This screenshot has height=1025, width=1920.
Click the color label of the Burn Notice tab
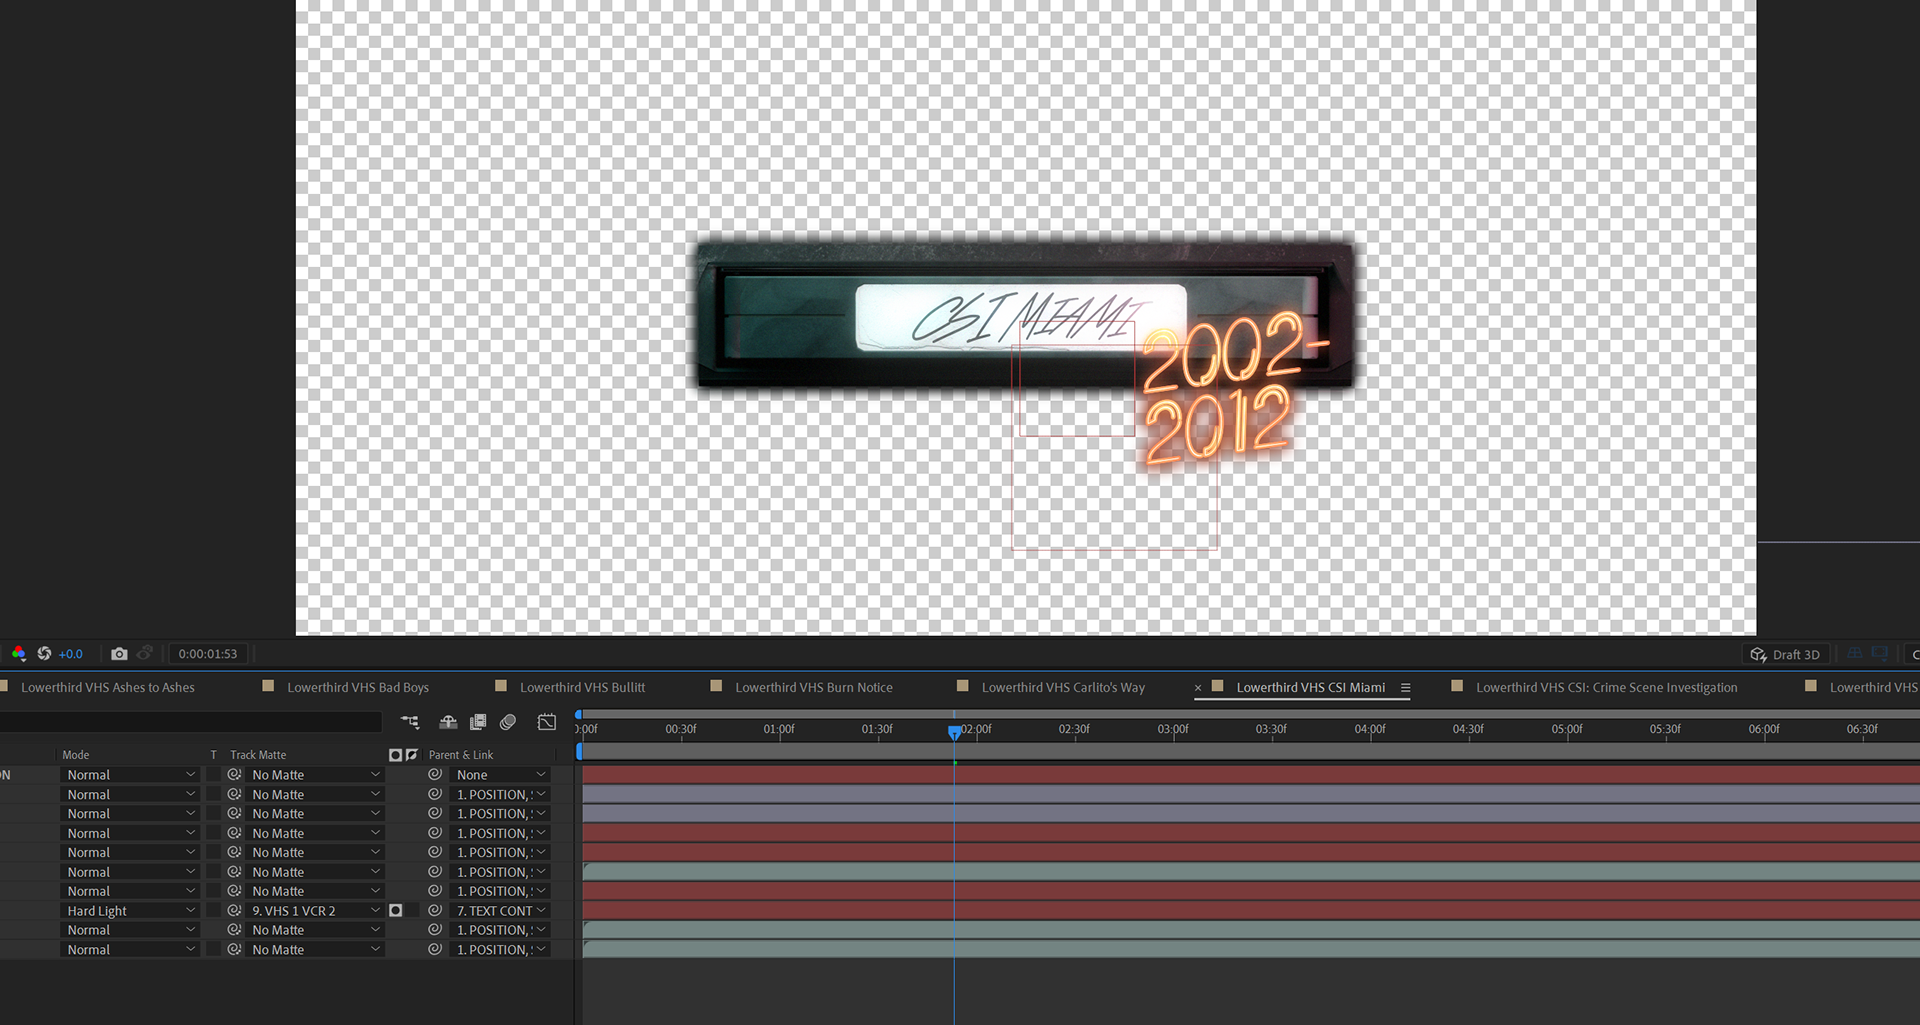716,686
